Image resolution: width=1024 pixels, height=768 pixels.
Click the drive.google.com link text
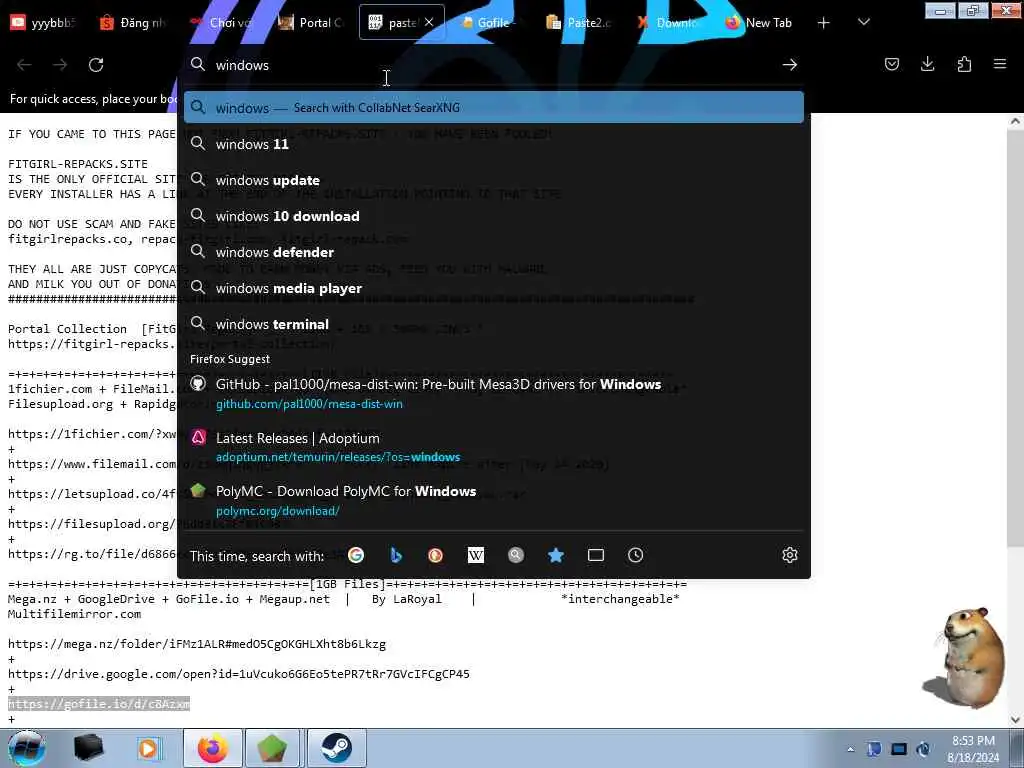[x=238, y=674]
